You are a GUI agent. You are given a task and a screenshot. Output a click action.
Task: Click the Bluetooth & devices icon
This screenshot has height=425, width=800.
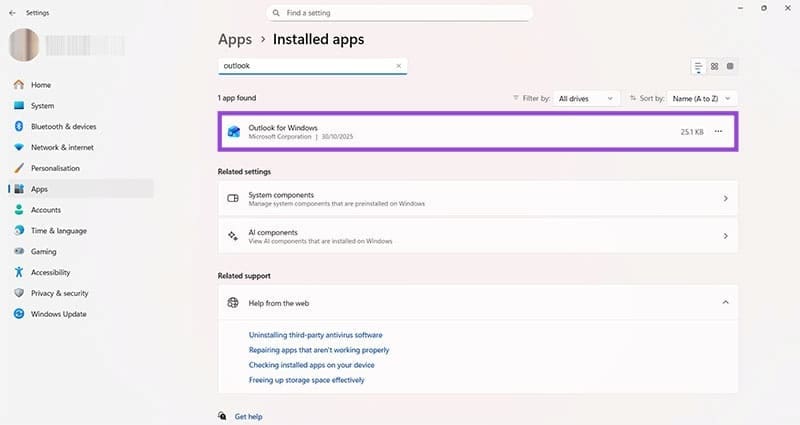click(19, 127)
